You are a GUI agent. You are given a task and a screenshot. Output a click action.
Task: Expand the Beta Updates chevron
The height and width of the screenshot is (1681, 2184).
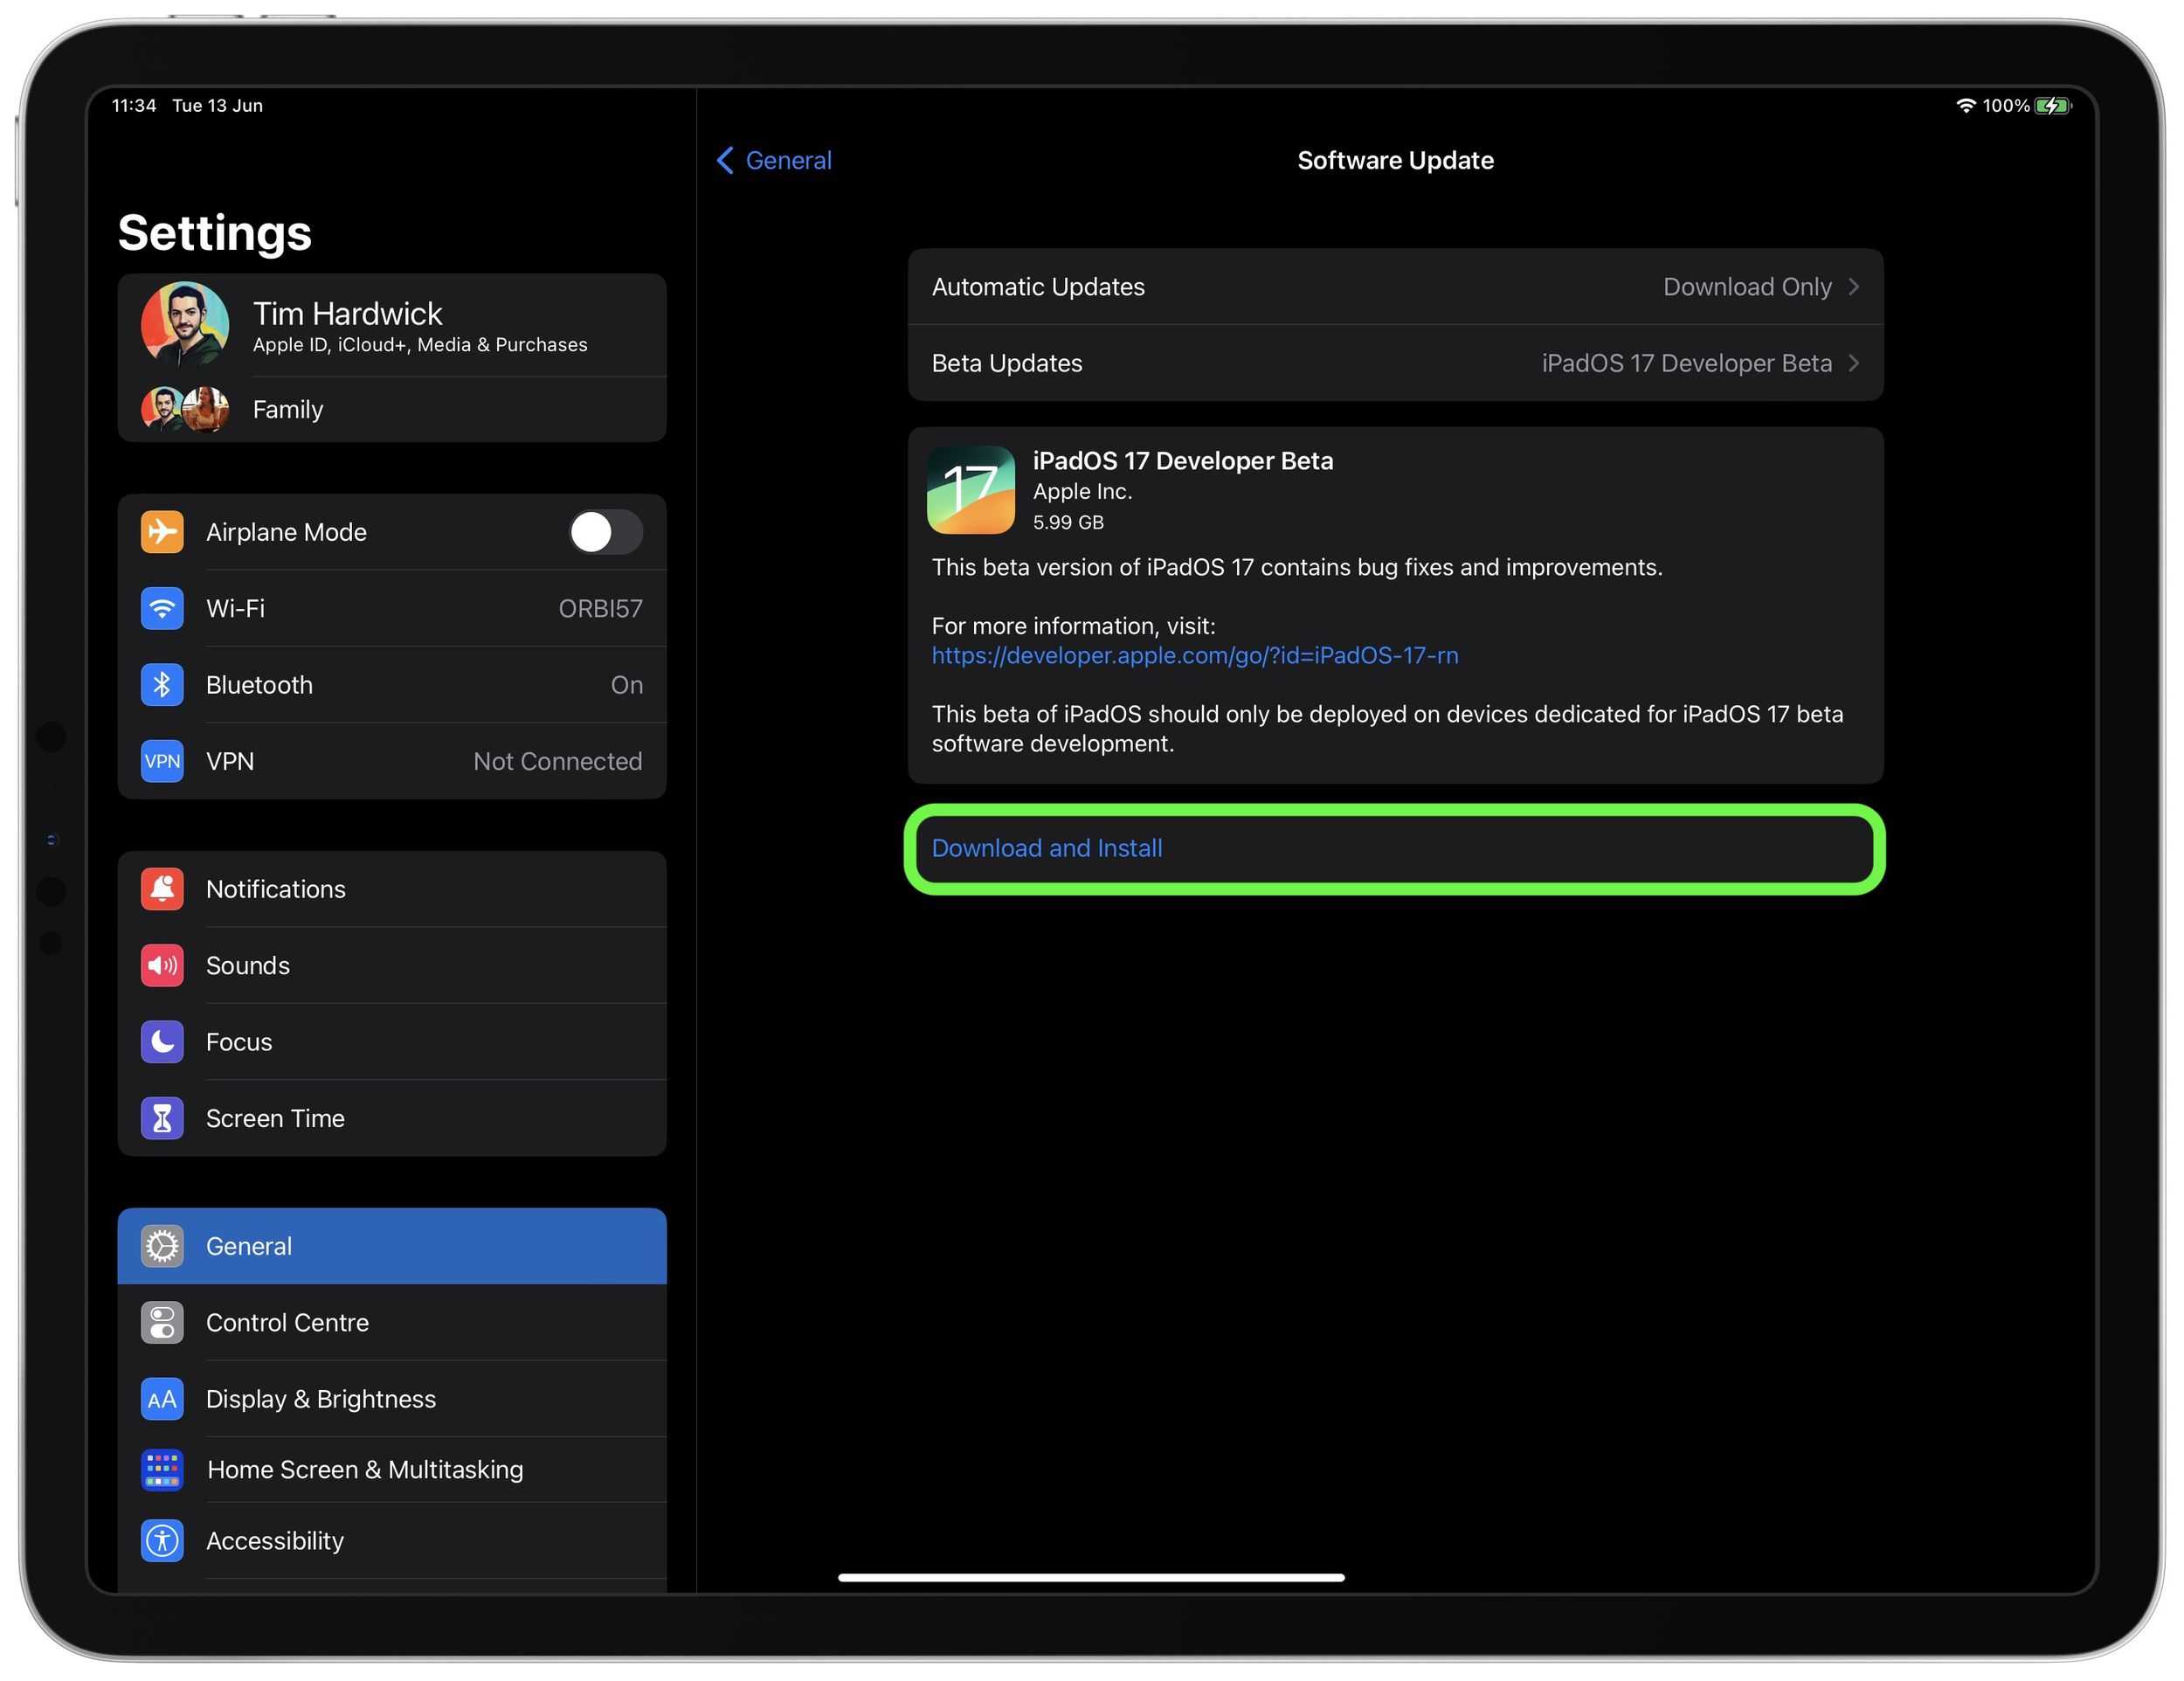click(x=1854, y=363)
